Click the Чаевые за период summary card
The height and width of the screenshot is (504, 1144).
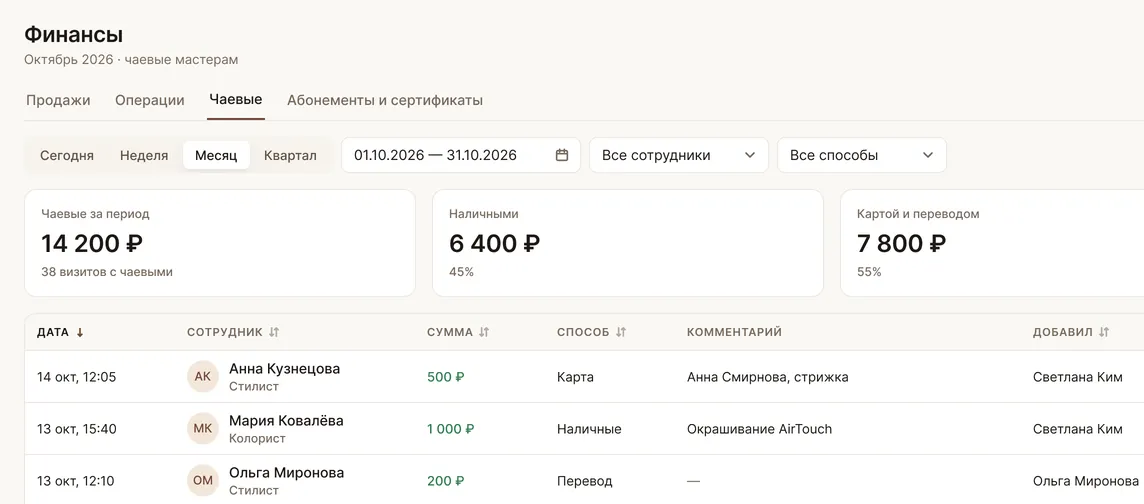(220, 243)
